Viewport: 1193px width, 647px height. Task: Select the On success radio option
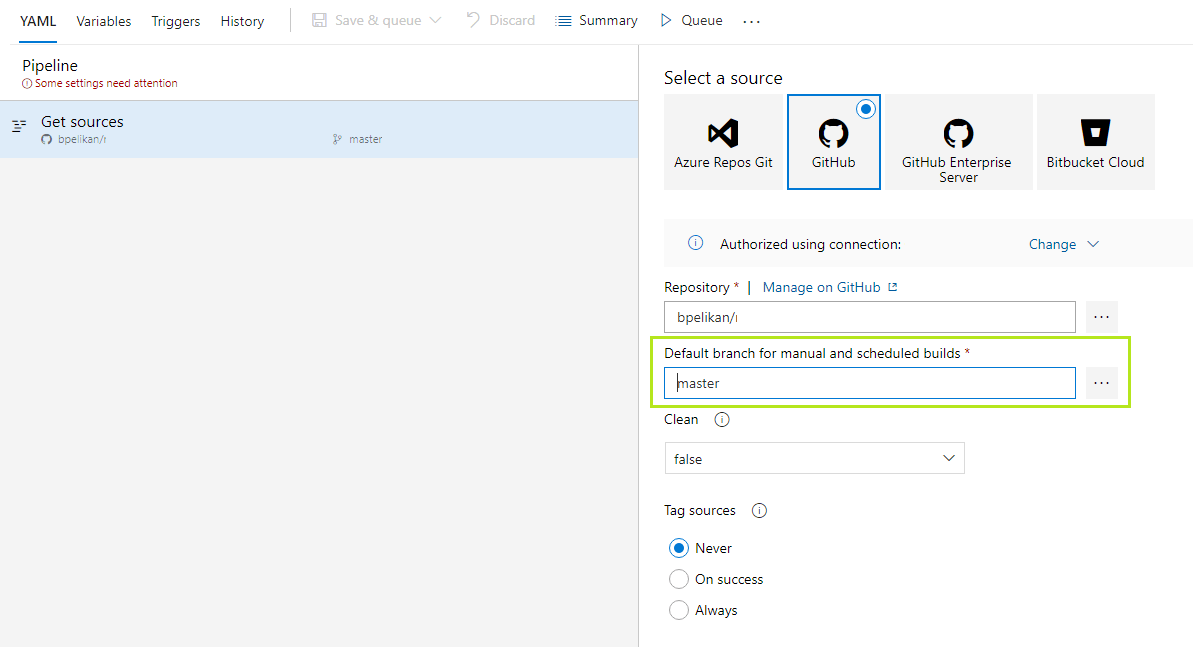point(679,579)
